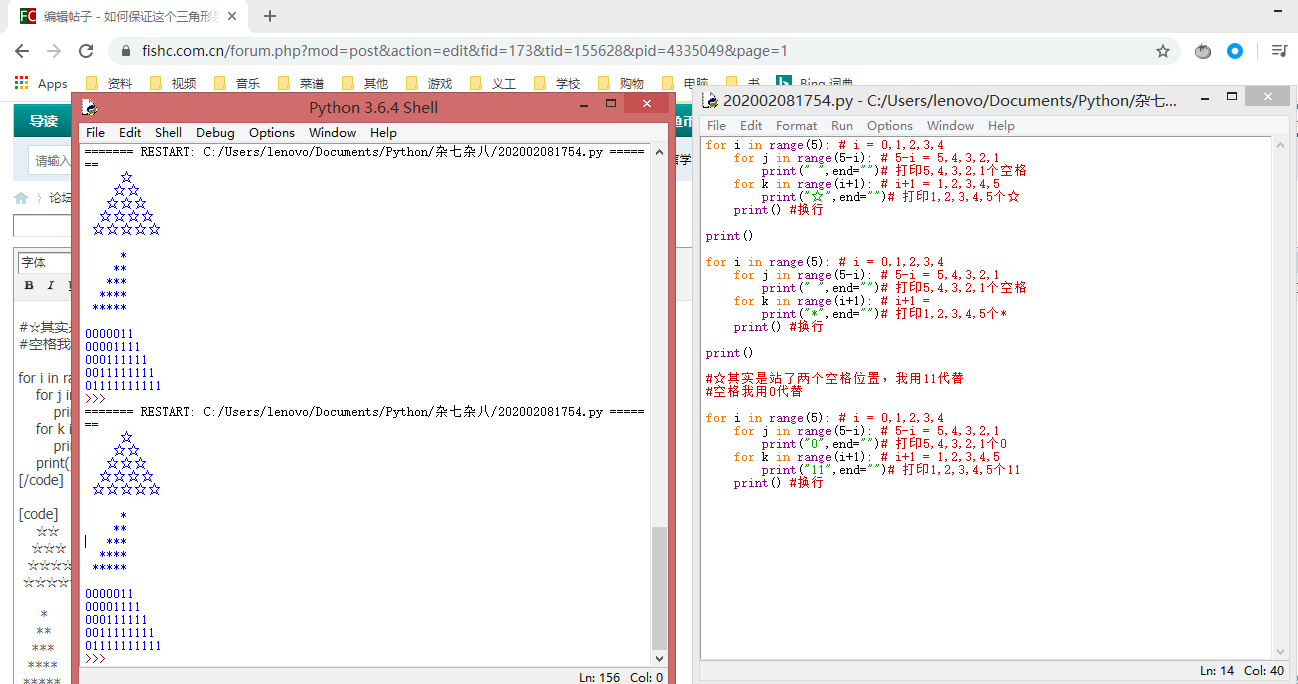Open the Run menu in the editor window
The image size is (1298, 684).
842,126
